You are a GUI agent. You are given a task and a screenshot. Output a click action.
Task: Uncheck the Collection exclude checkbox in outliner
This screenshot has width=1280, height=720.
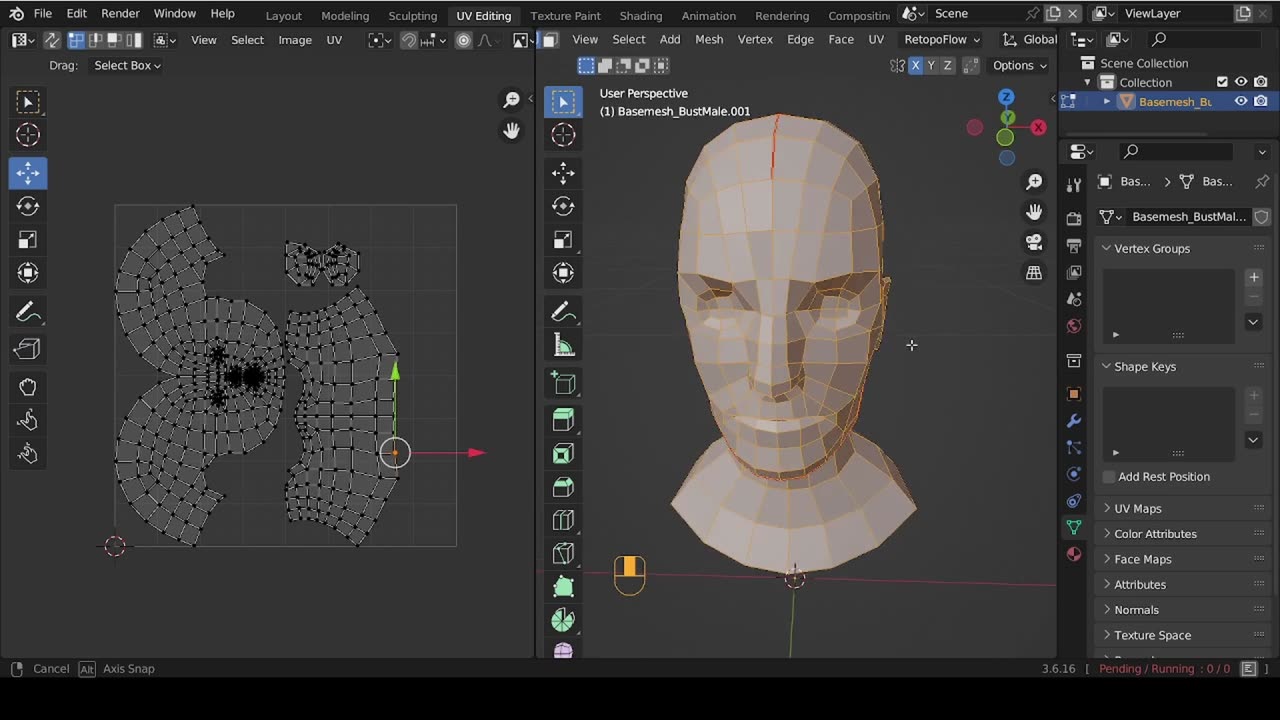[1222, 82]
